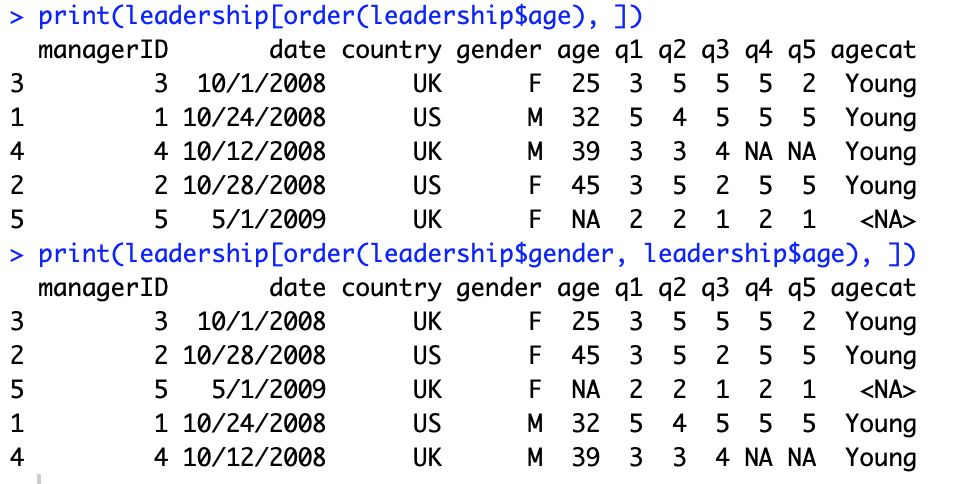Click the q5 header in second table
This screenshot has height=484, width=978.
[x=801, y=289]
